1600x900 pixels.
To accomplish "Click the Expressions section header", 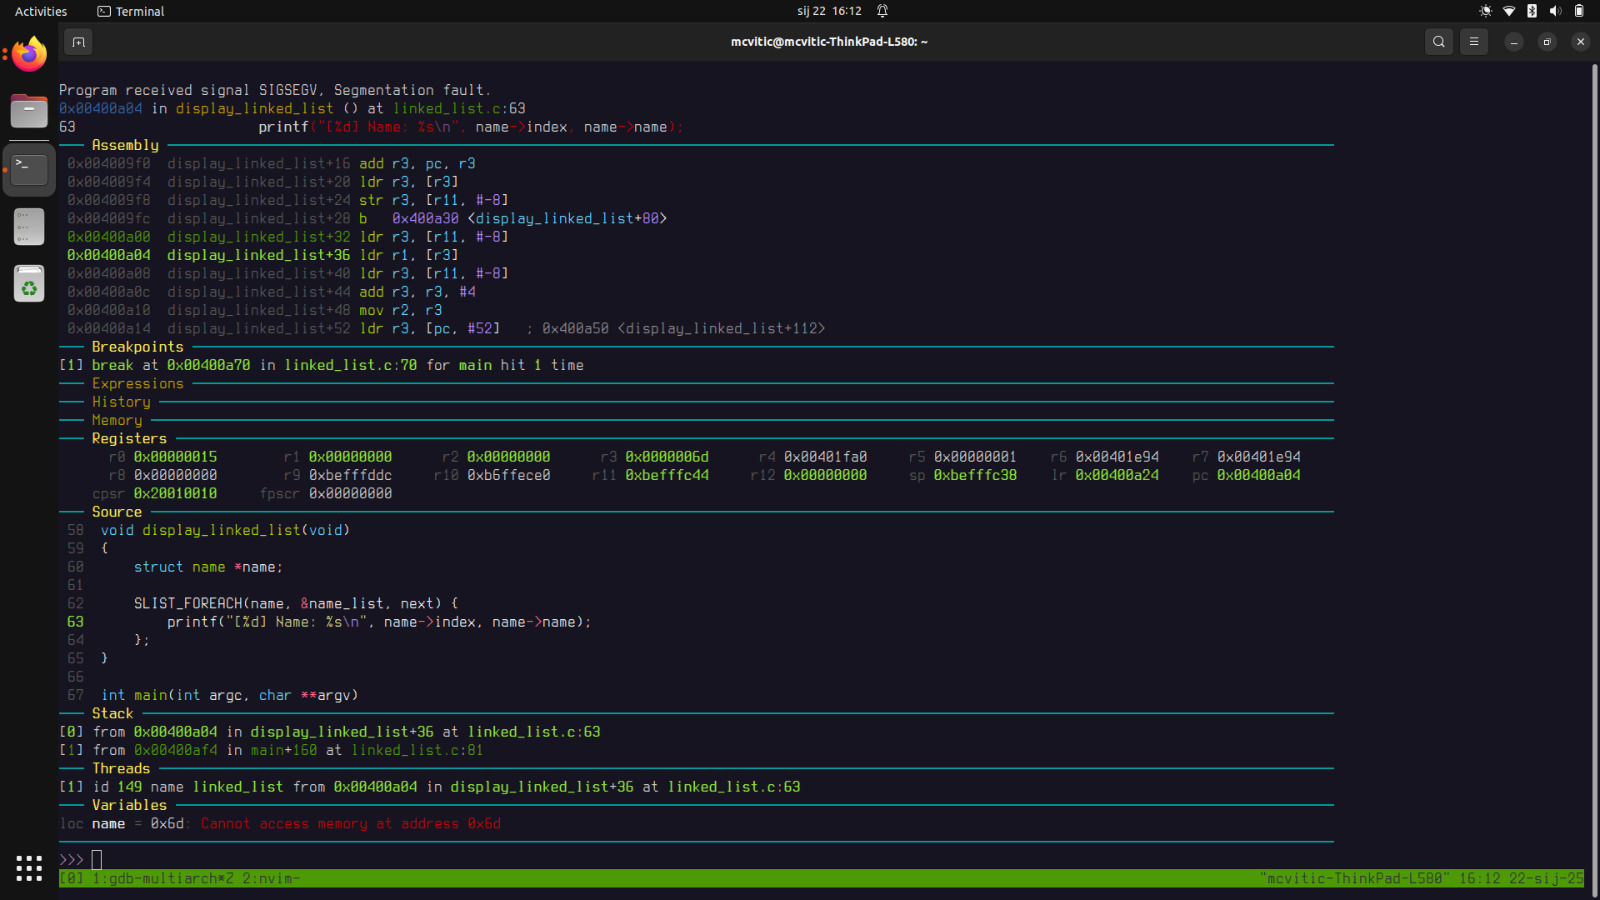I will tap(138, 384).
